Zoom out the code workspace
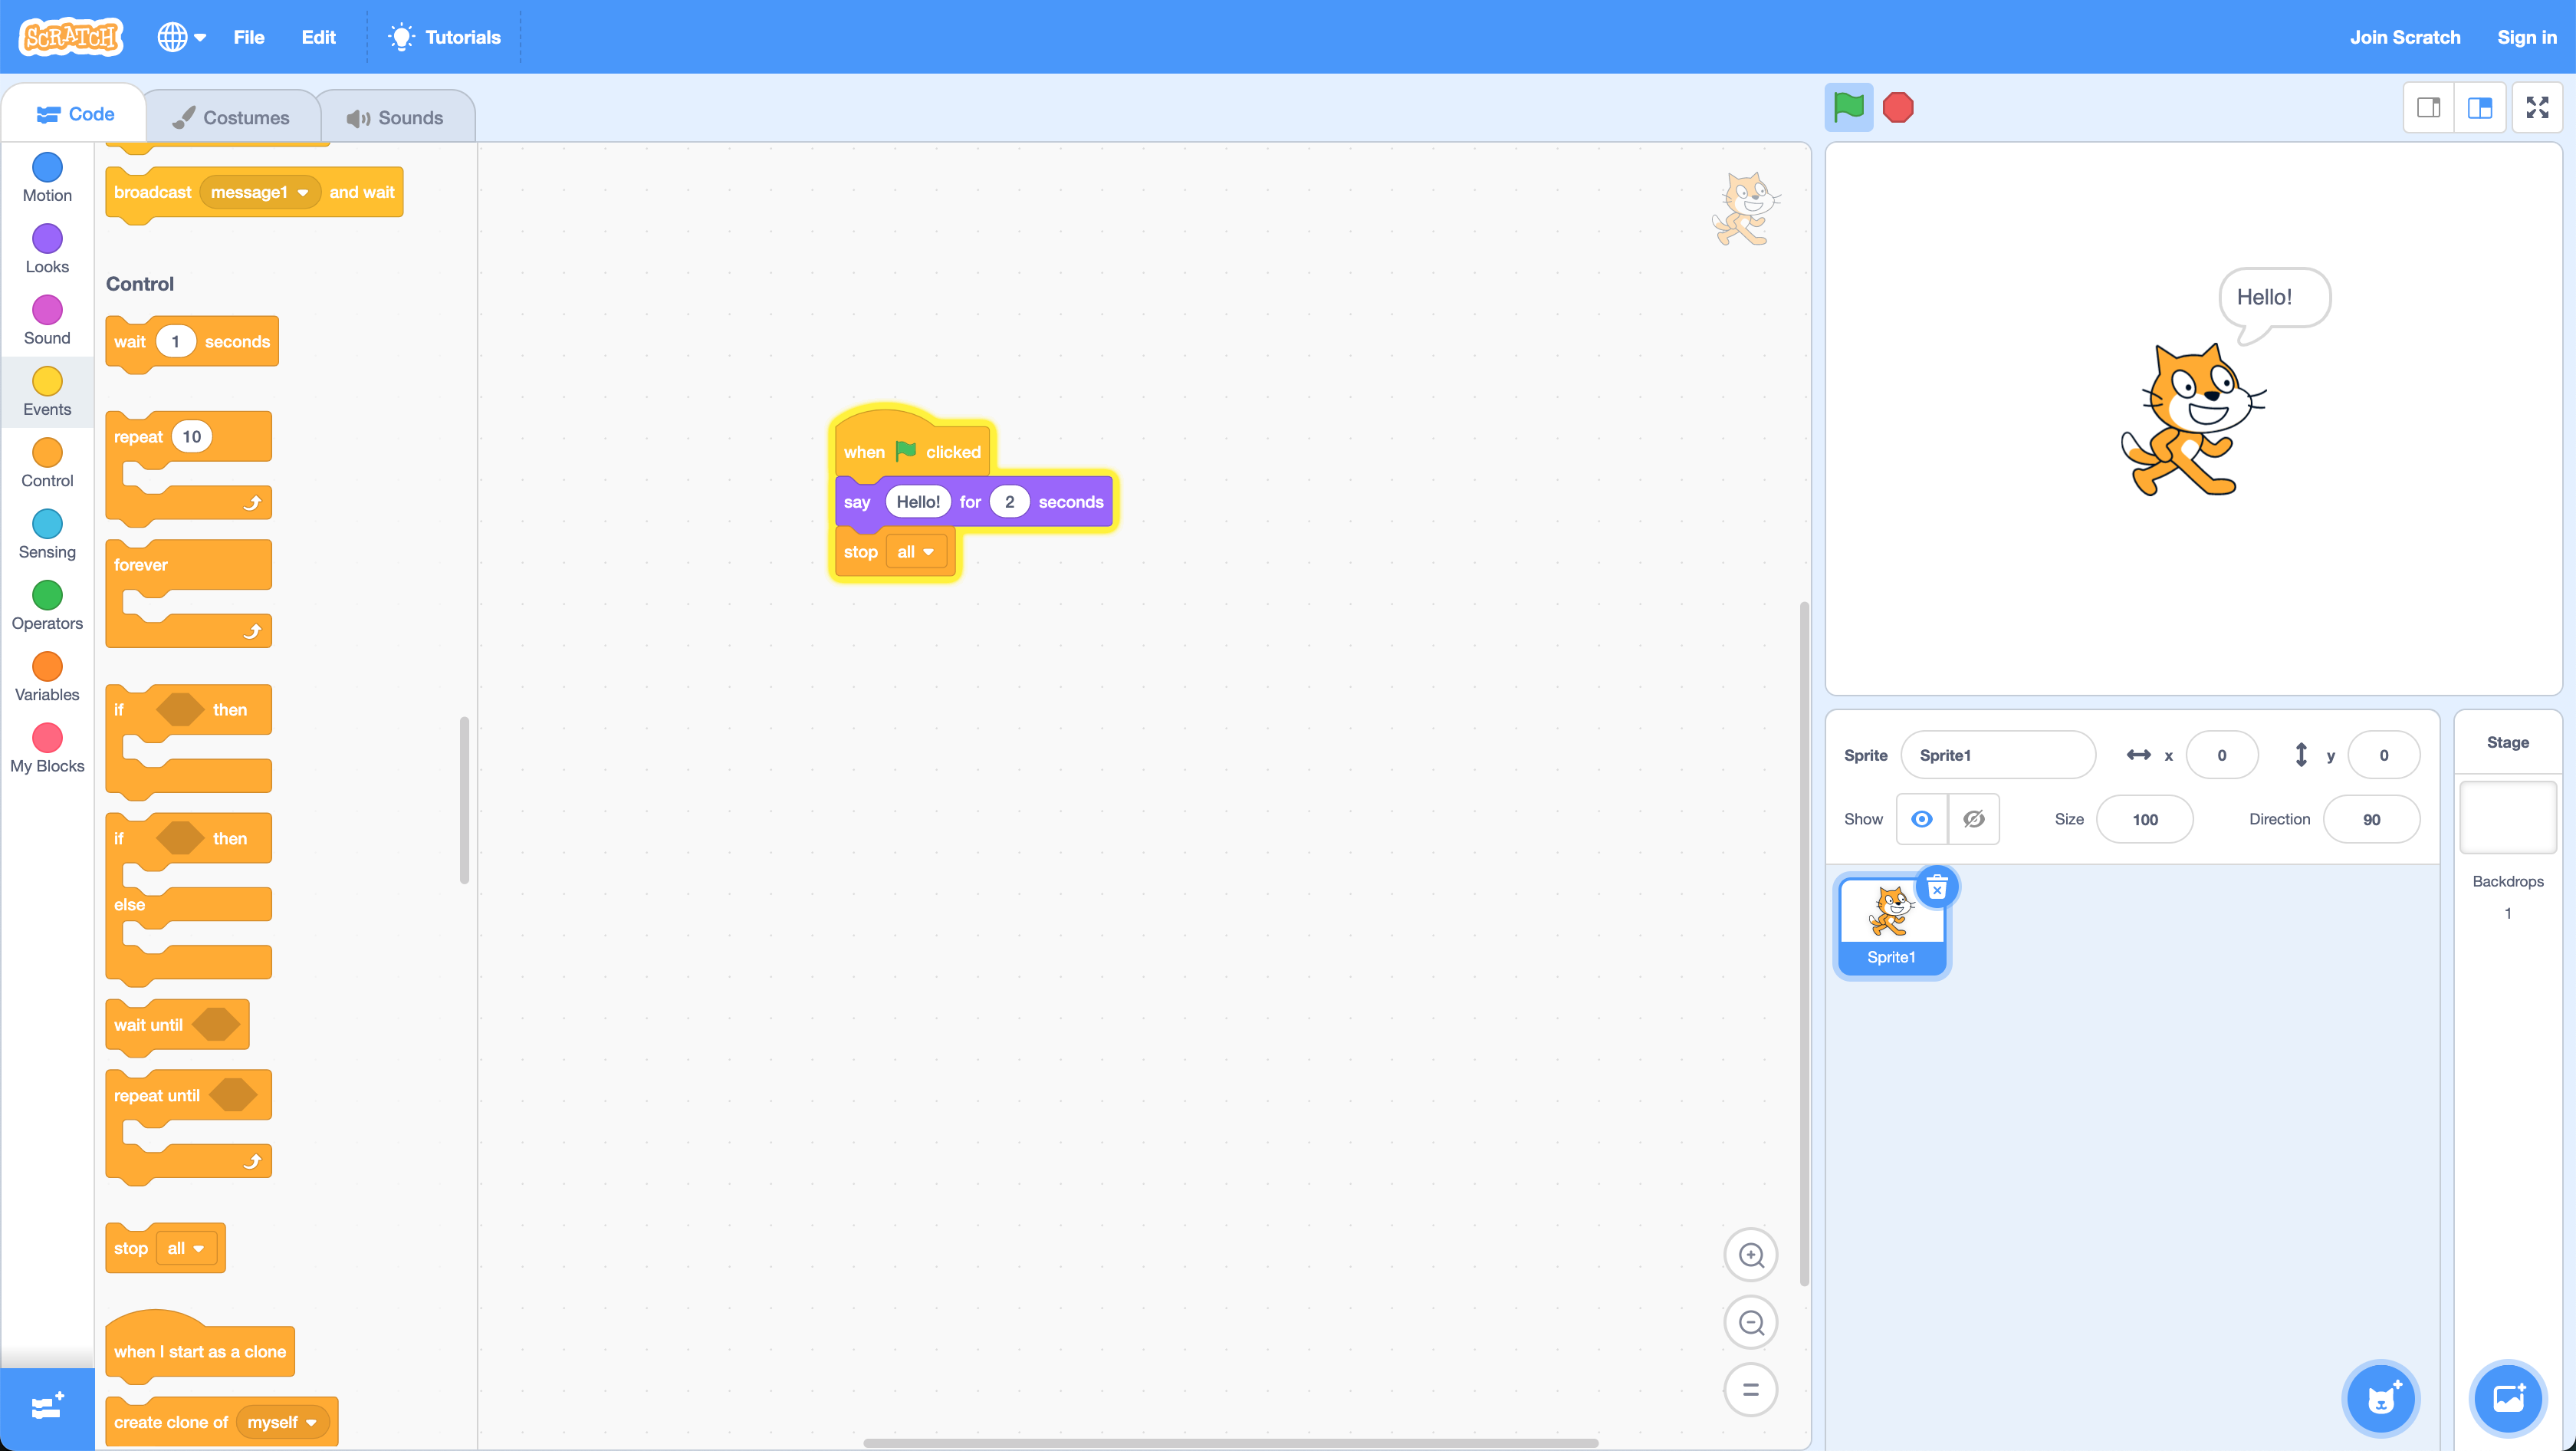The width and height of the screenshot is (2576, 1451). pos(1750,1323)
